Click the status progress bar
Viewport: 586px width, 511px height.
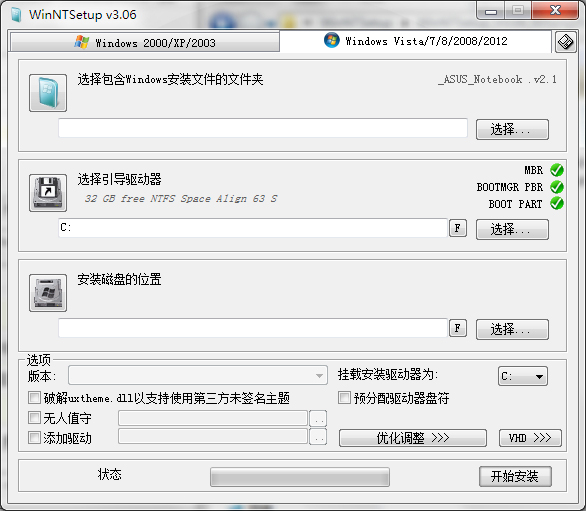[300, 477]
